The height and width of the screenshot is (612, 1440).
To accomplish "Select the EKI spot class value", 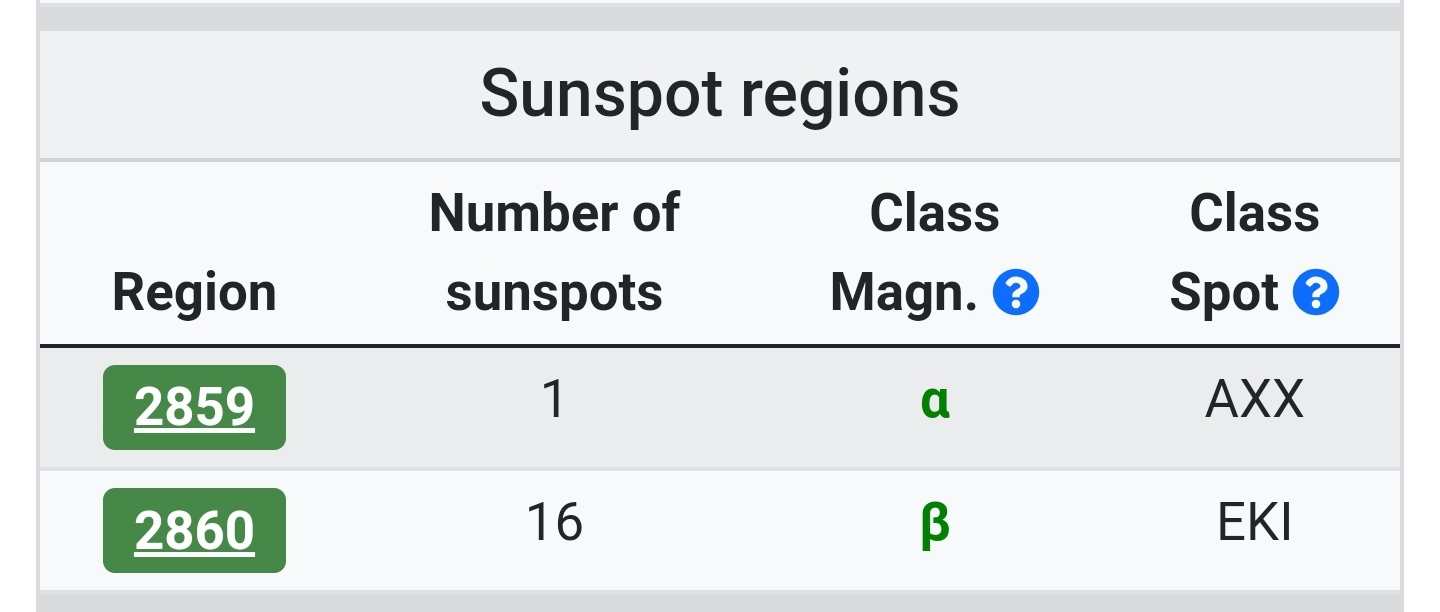I will tap(1255, 524).
